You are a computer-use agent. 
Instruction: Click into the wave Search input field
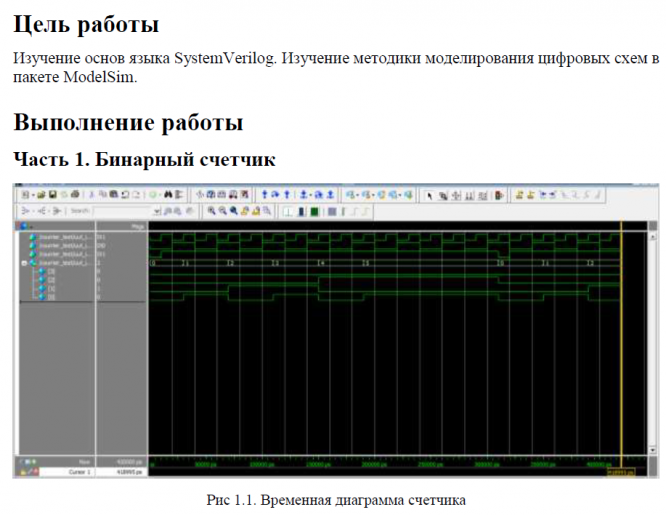[x=123, y=211]
